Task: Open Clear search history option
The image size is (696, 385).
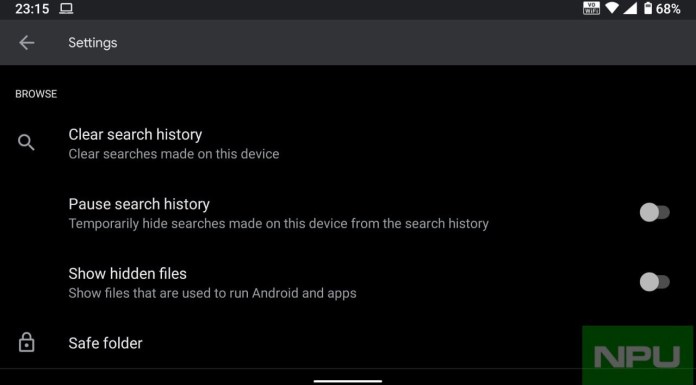Action: [x=348, y=144]
